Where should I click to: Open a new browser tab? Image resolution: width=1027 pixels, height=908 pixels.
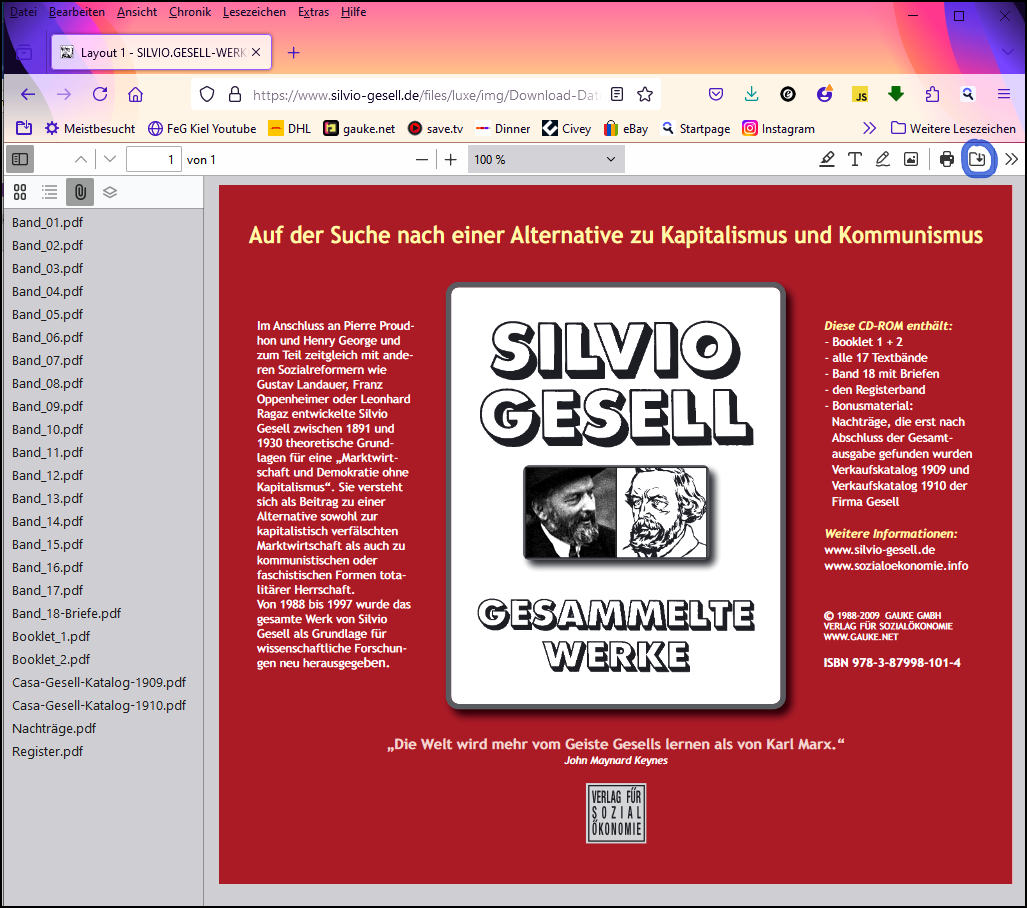[293, 52]
